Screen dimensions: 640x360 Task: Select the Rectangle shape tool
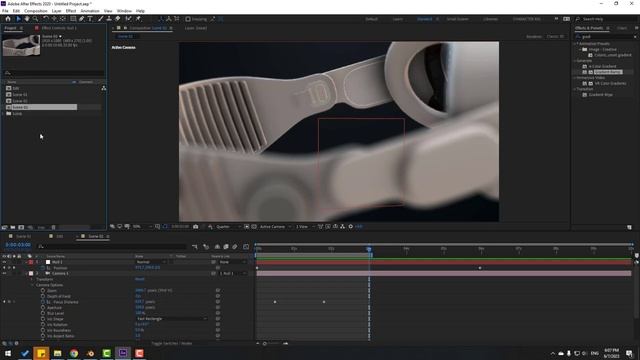tap(73, 19)
